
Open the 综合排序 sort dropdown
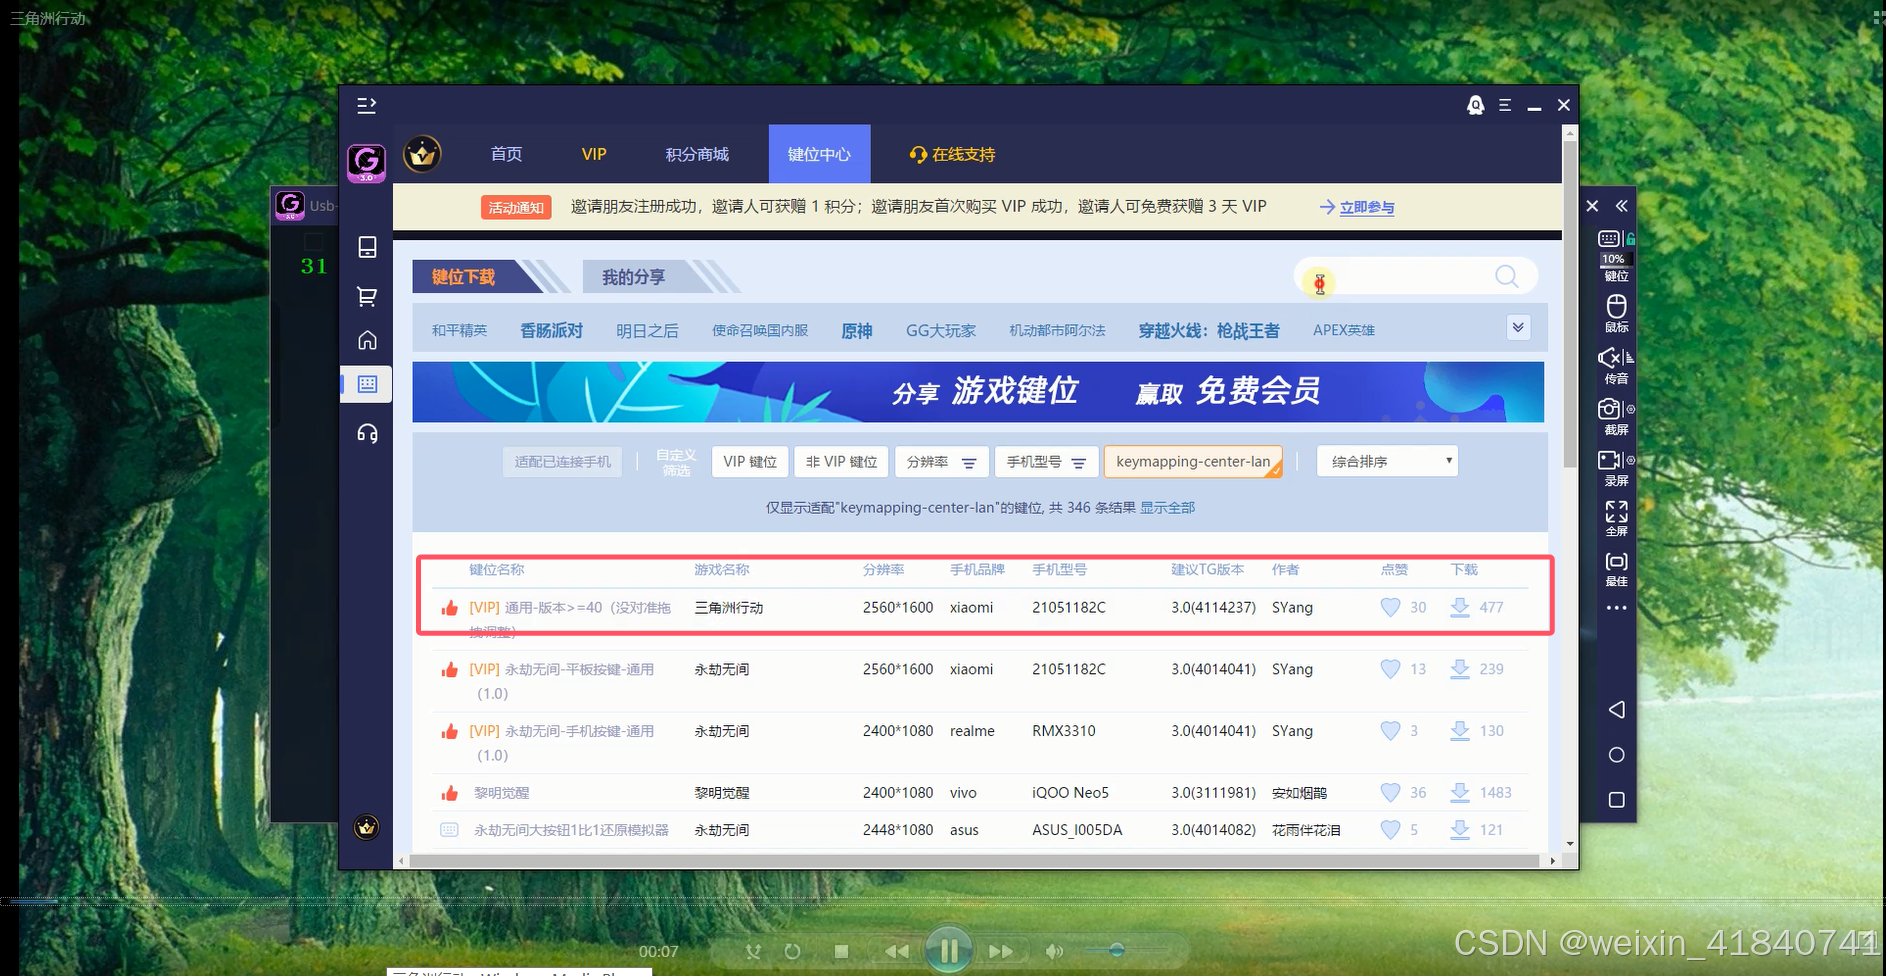coord(1387,461)
